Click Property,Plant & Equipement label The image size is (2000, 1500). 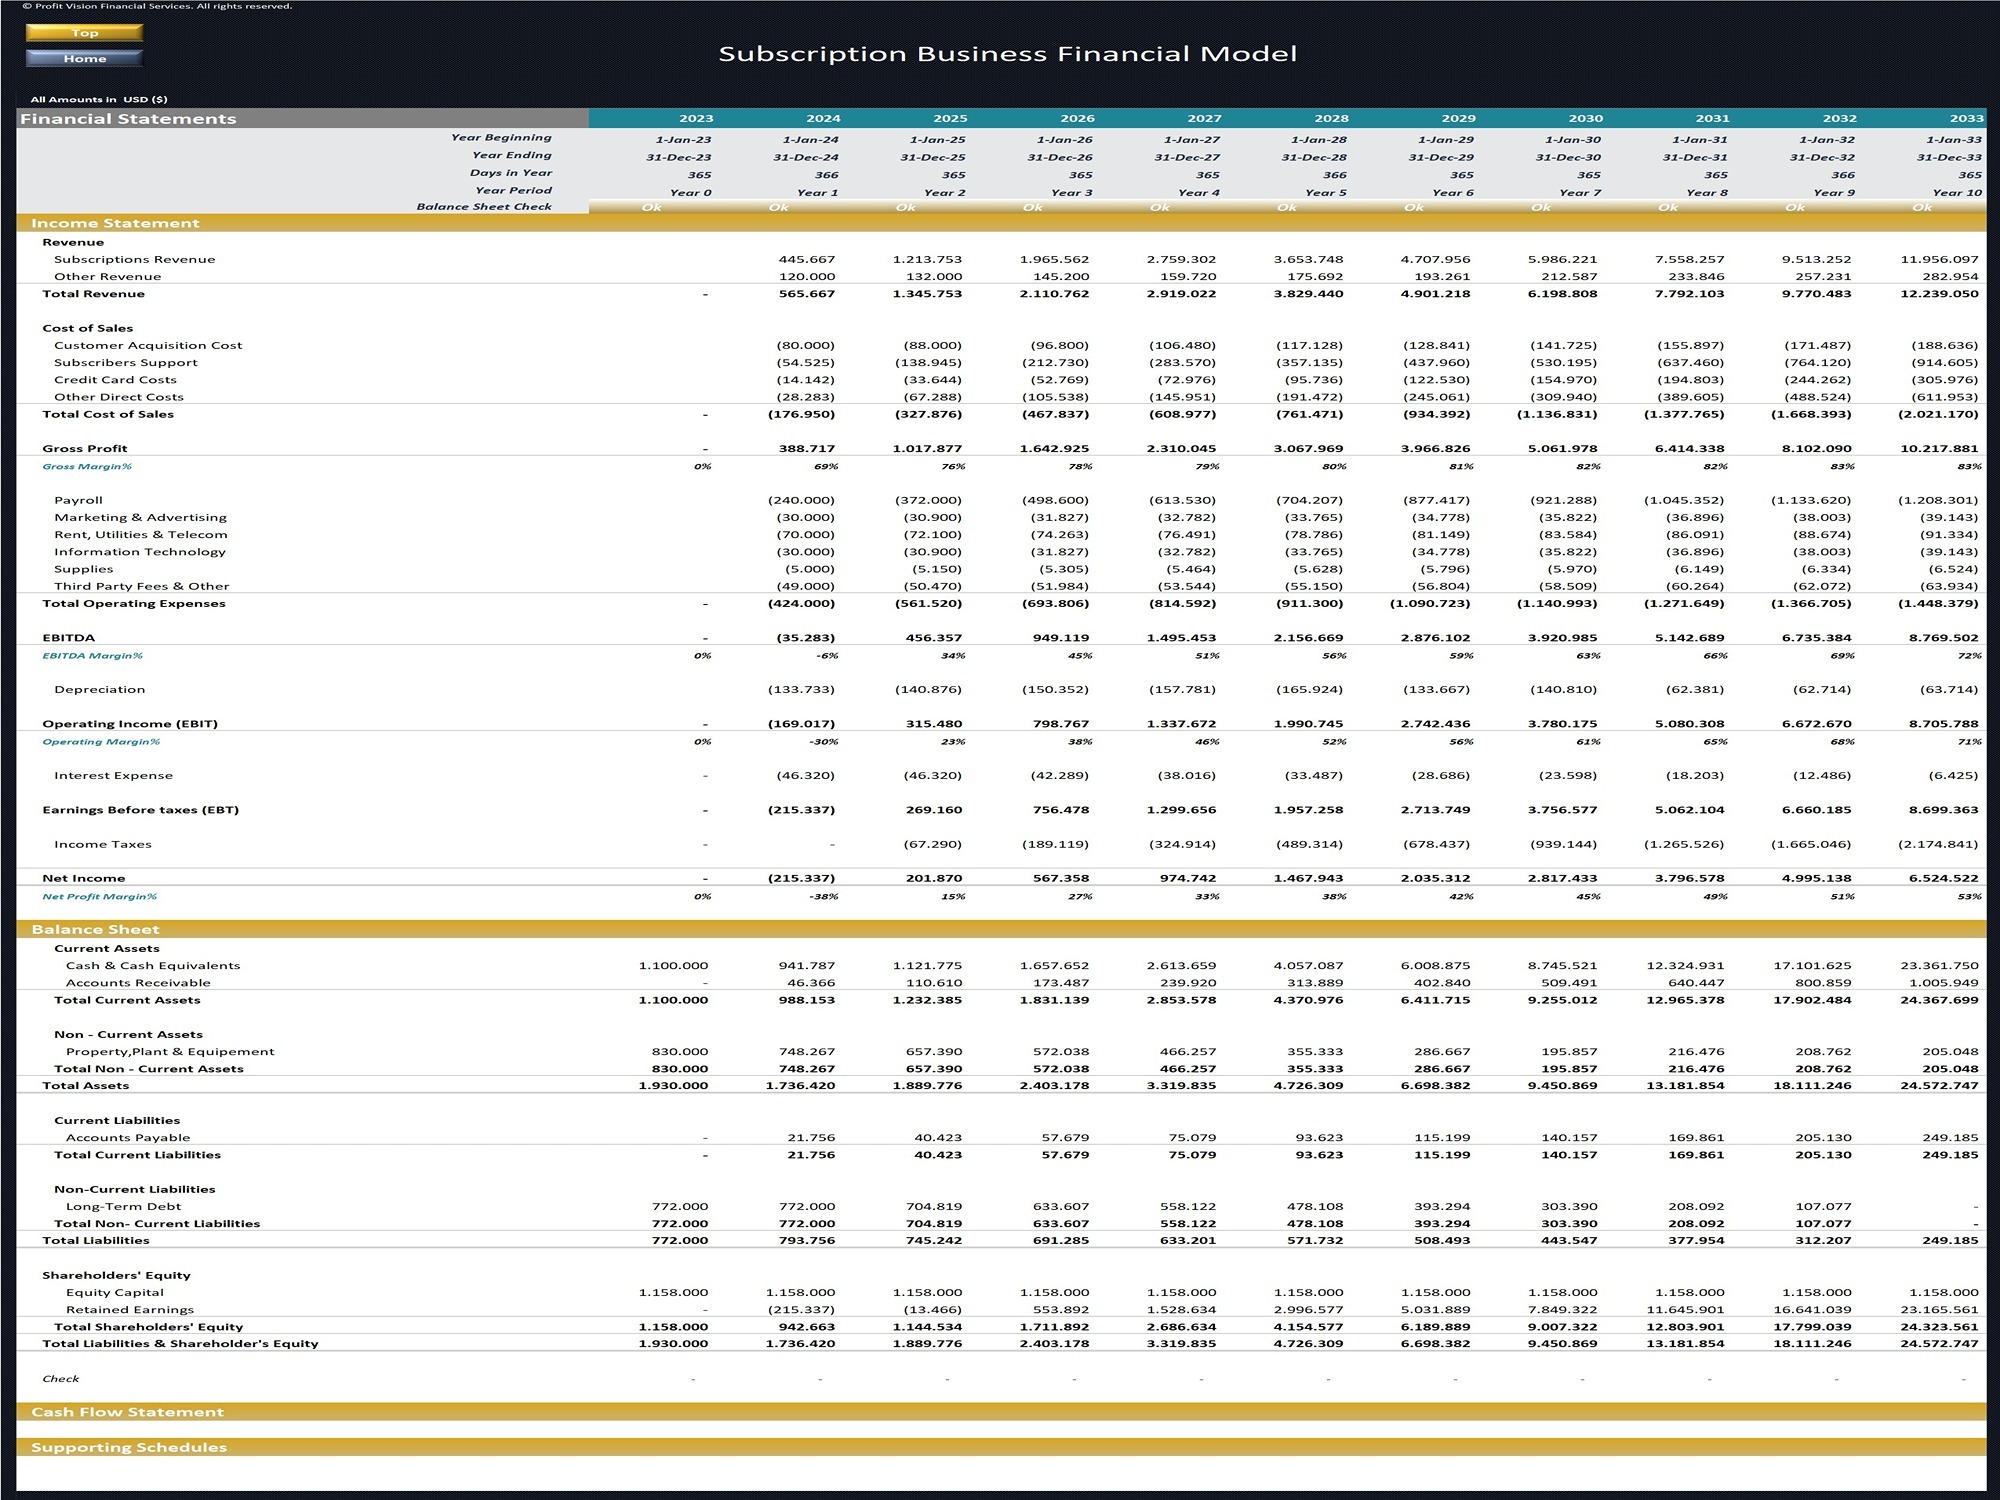pos(170,1052)
